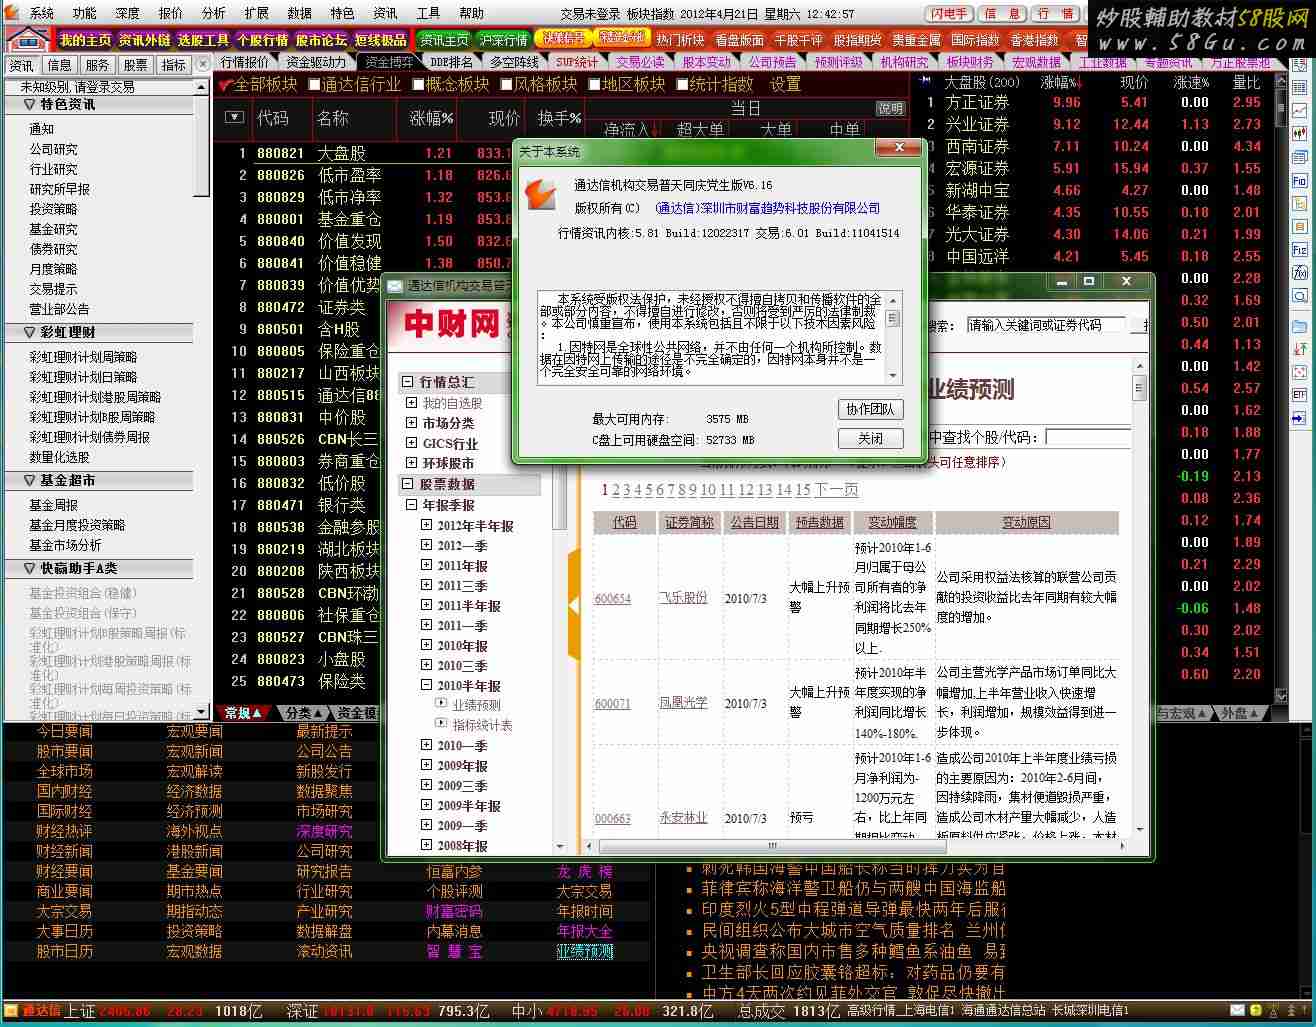
Task: Expand the 2012年半年报 tree node
Action: (x=426, y=525)
